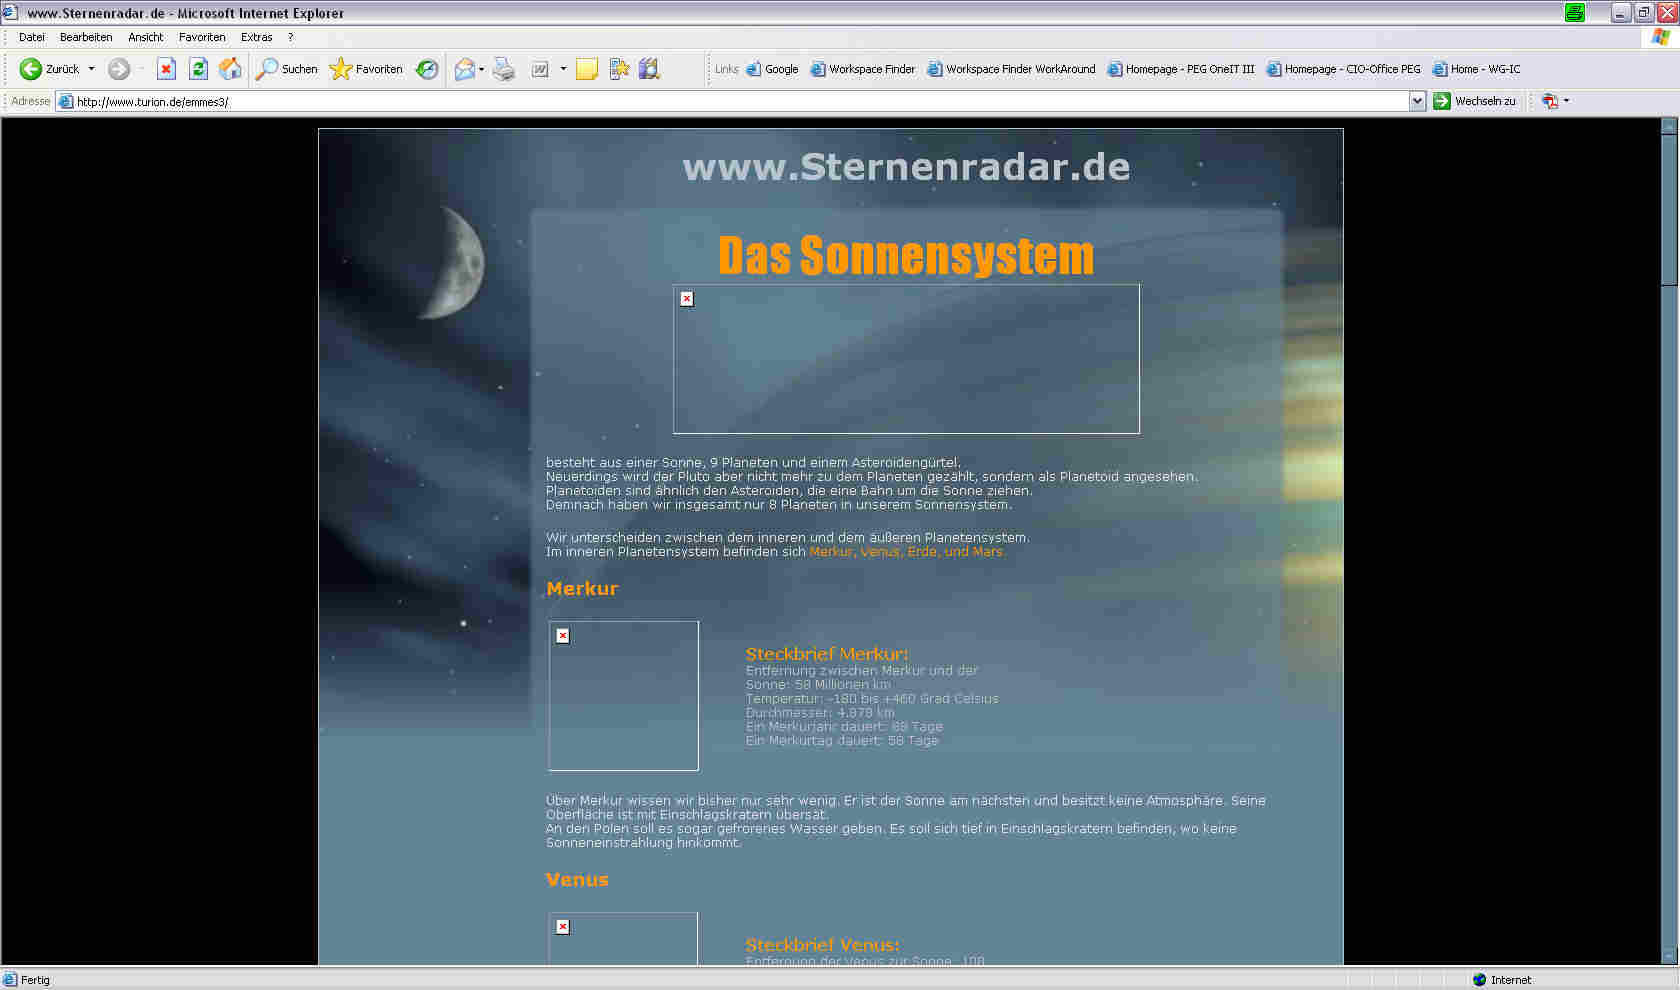The image size is (1680, 990).
Task: Click the broken image icon beside Steckbrief Merkur
Action: (x=562, y=635)
